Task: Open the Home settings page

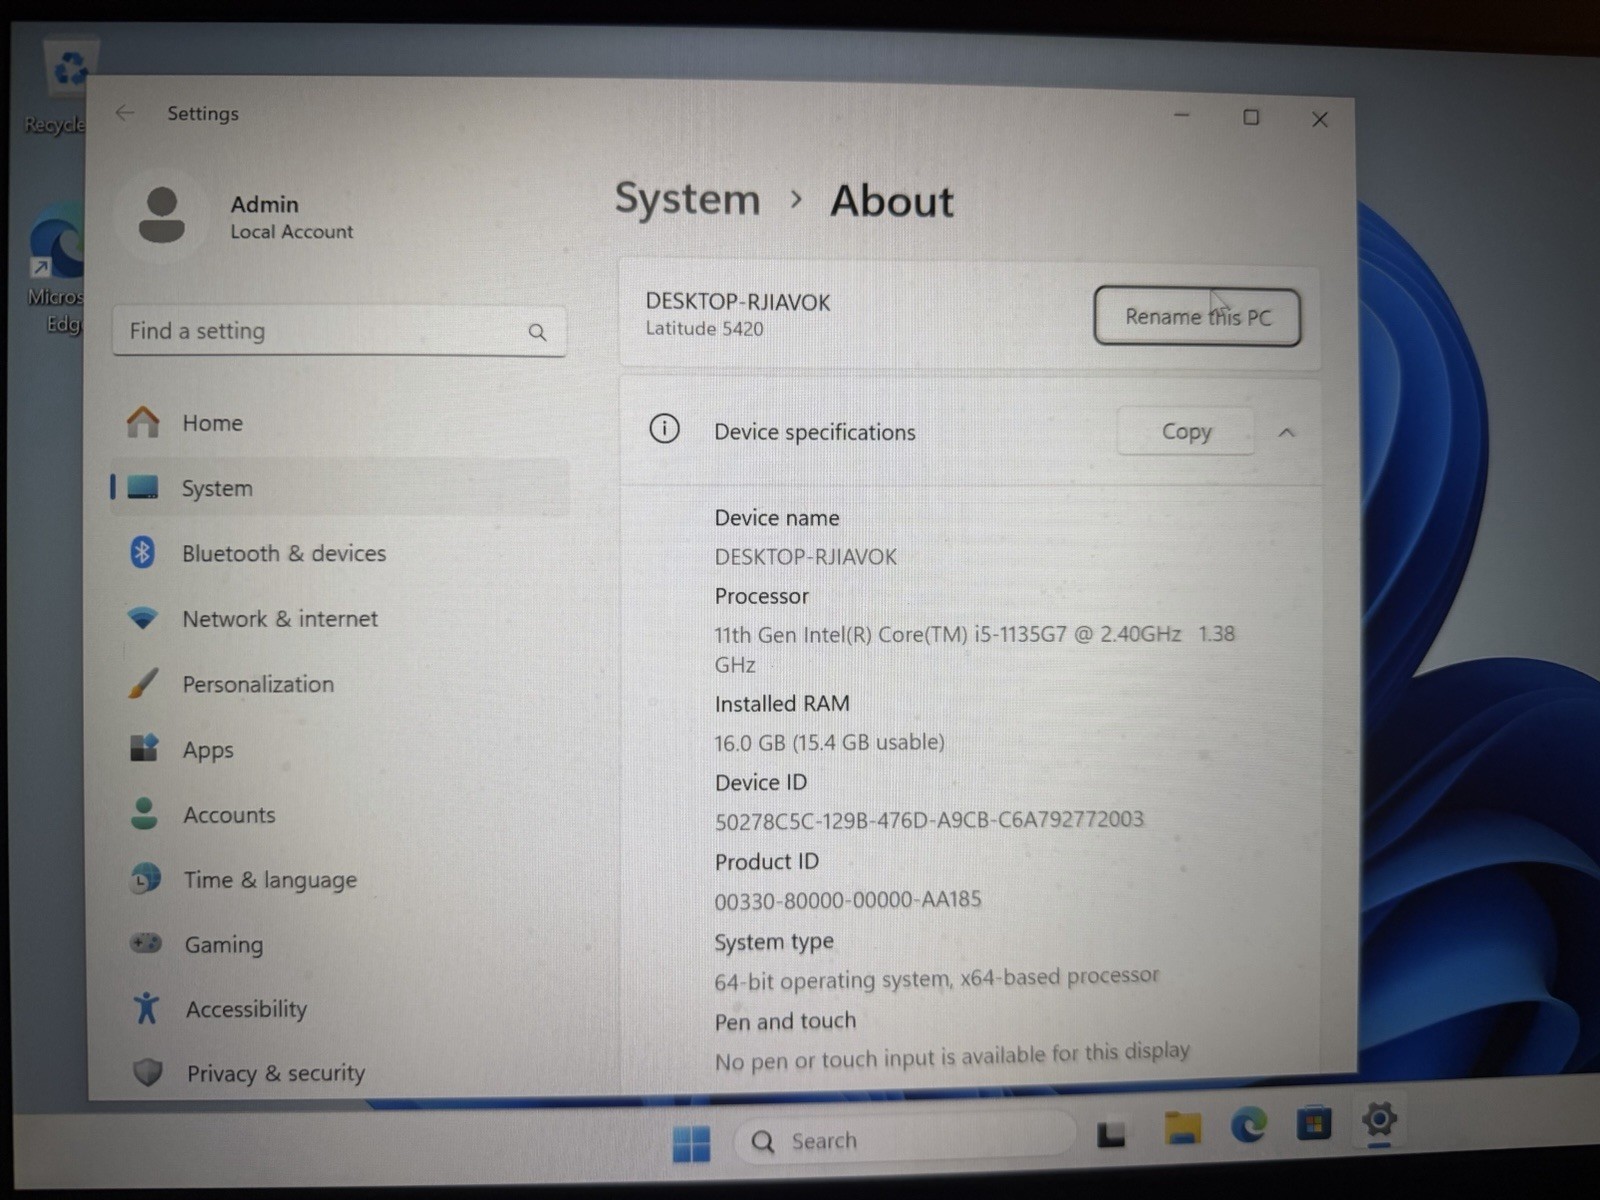Action: (340, 423)
